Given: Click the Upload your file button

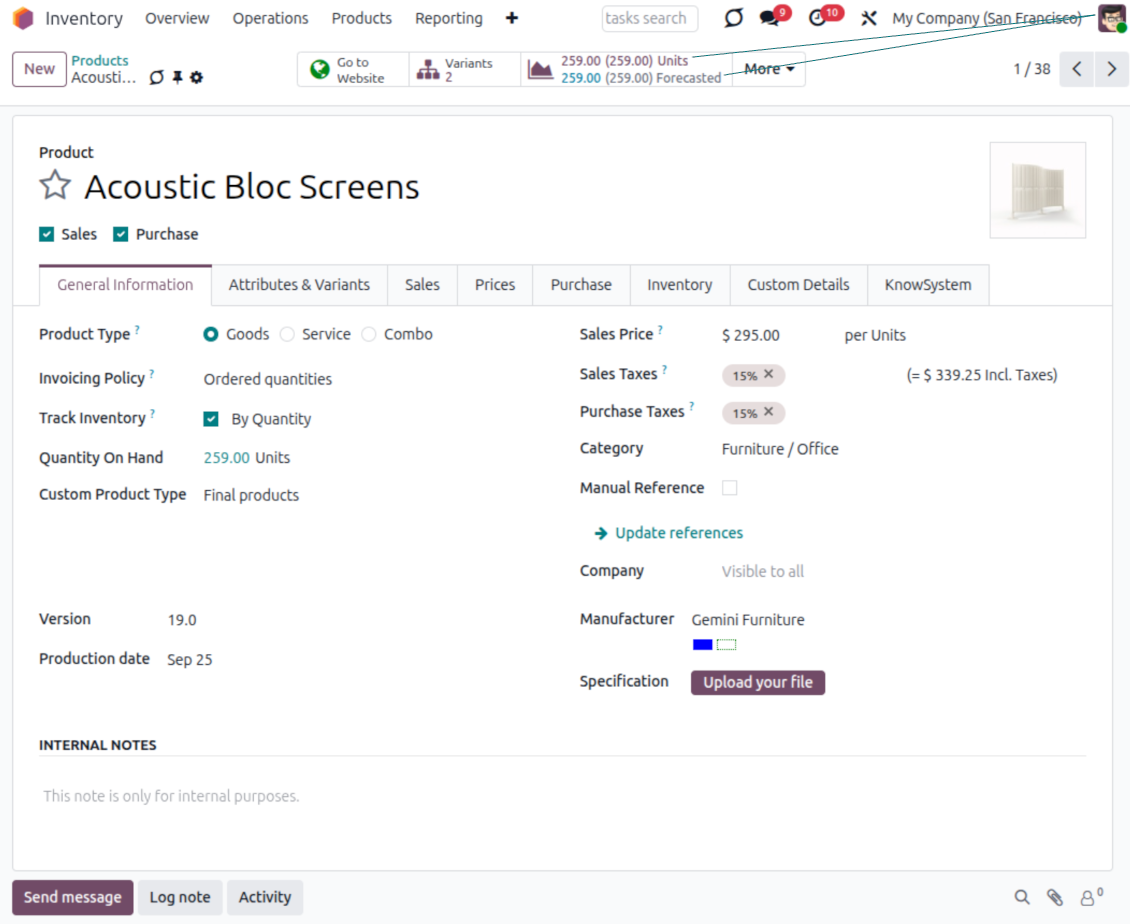Looking at the screenshot, I should pos(757,682).
